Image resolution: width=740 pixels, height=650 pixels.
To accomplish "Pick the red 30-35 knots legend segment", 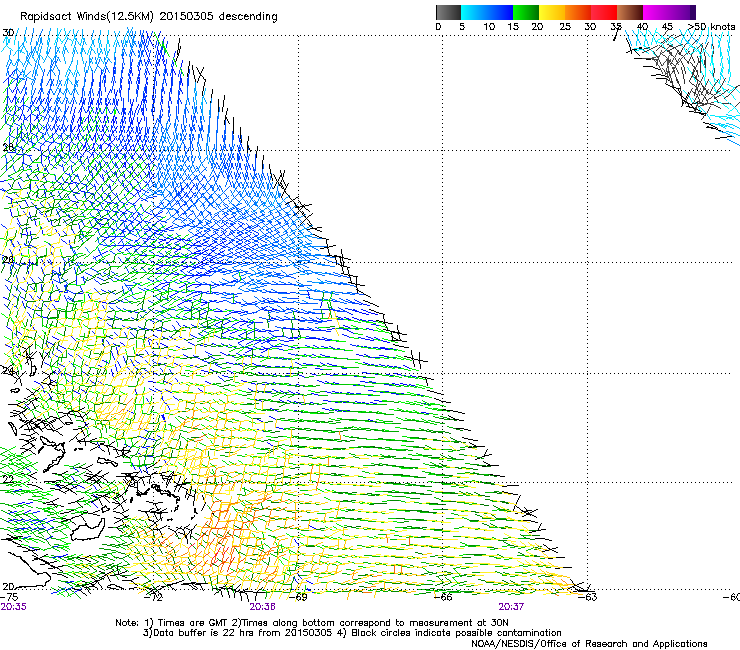I will click(604, 12).
